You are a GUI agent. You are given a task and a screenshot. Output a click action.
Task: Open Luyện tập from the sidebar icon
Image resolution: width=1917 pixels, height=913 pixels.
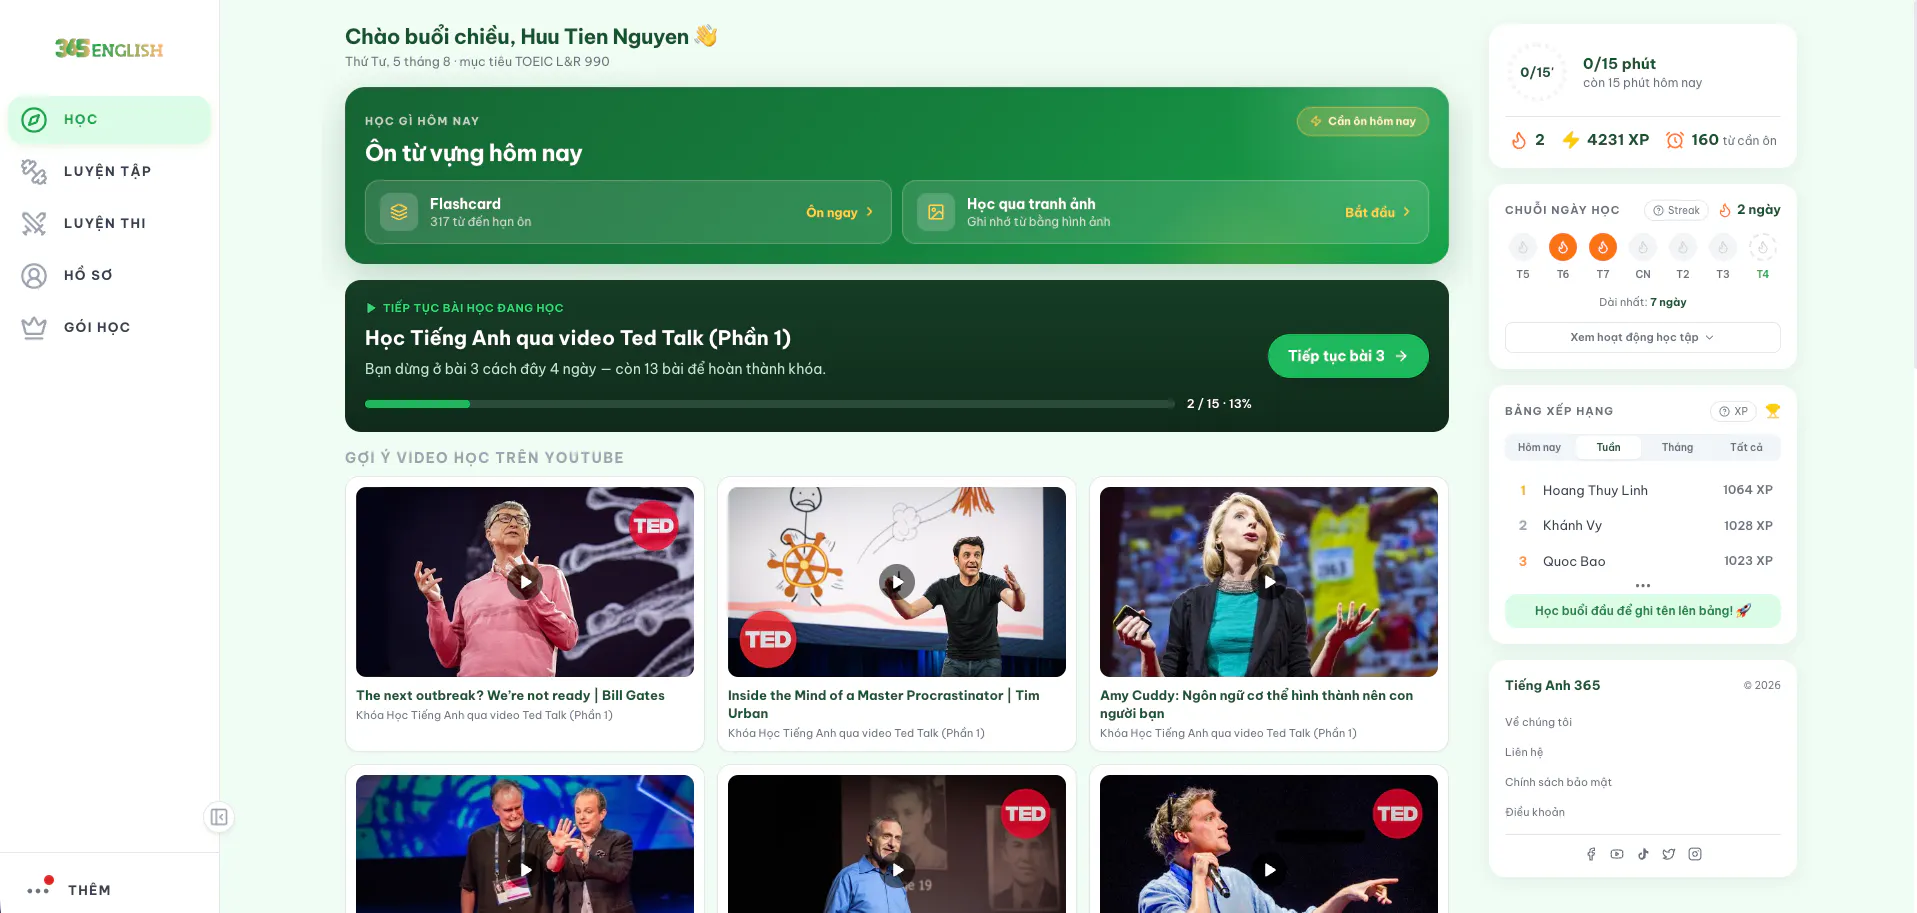pyautogui.click(x=34, y=172)
